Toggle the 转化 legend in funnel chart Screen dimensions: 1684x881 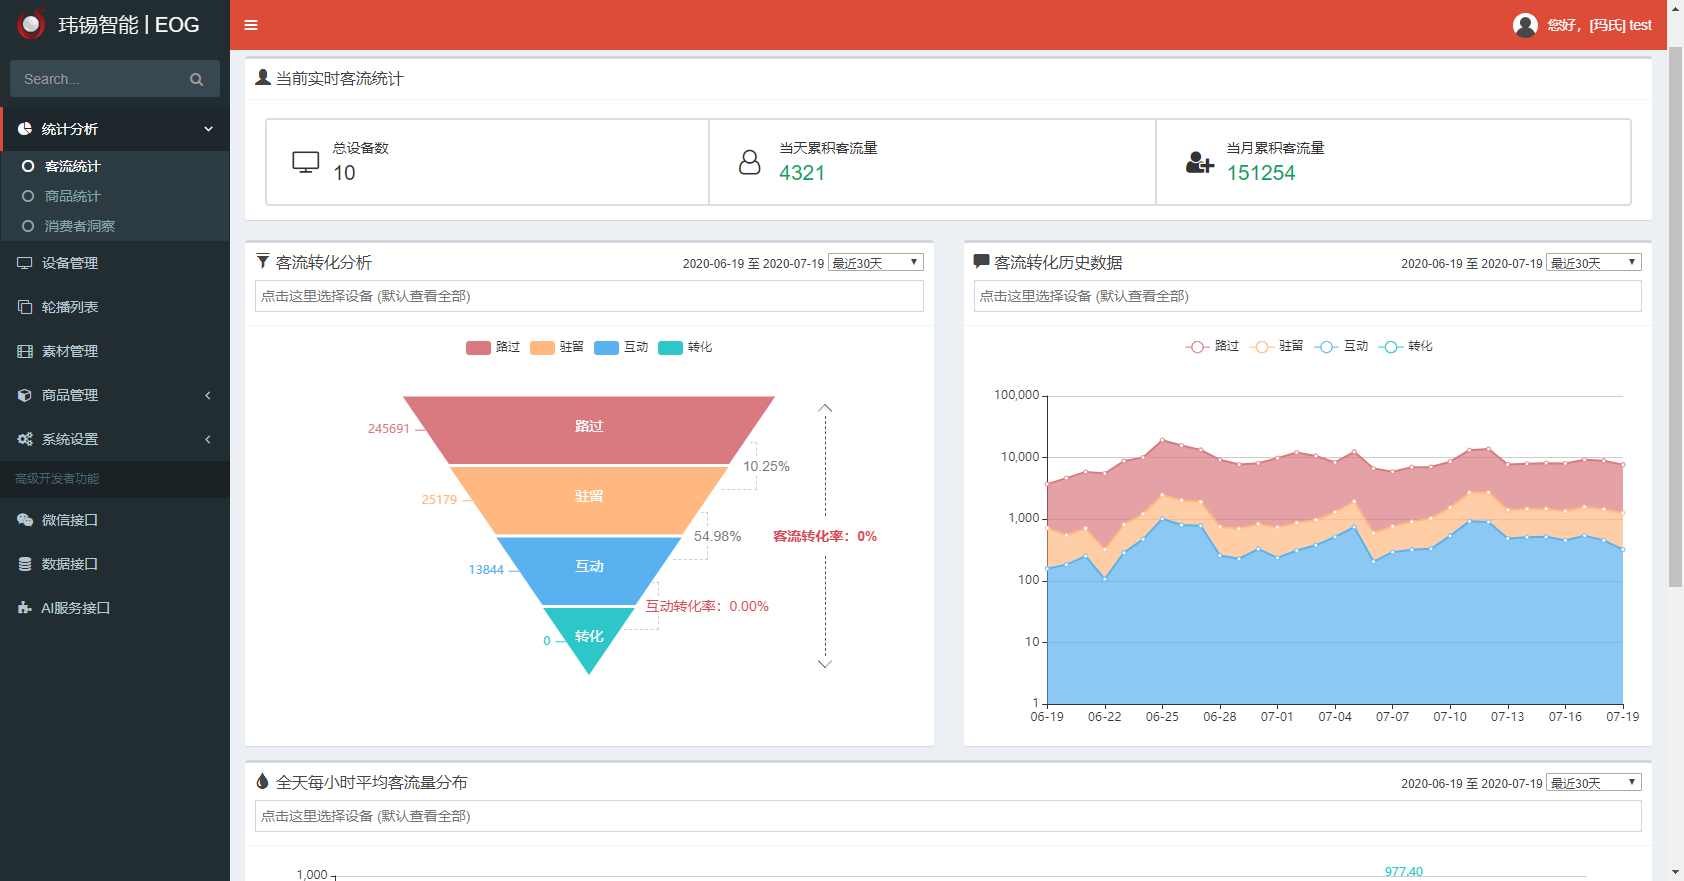[x=685, y=347]
